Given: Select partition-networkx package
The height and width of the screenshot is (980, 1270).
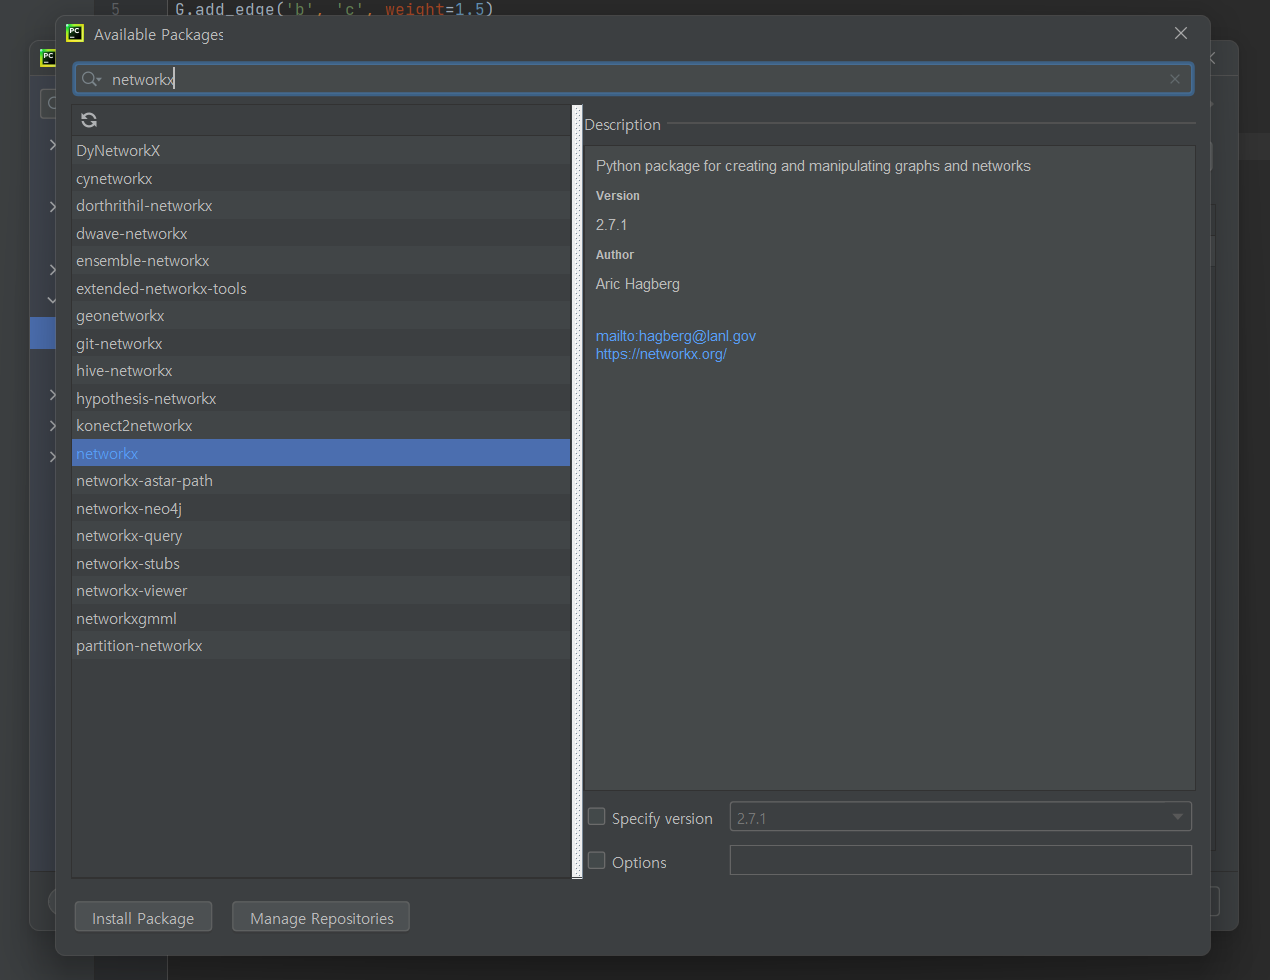Looking at the screenshot, I should pyautogui.click(x=321, y=646).
